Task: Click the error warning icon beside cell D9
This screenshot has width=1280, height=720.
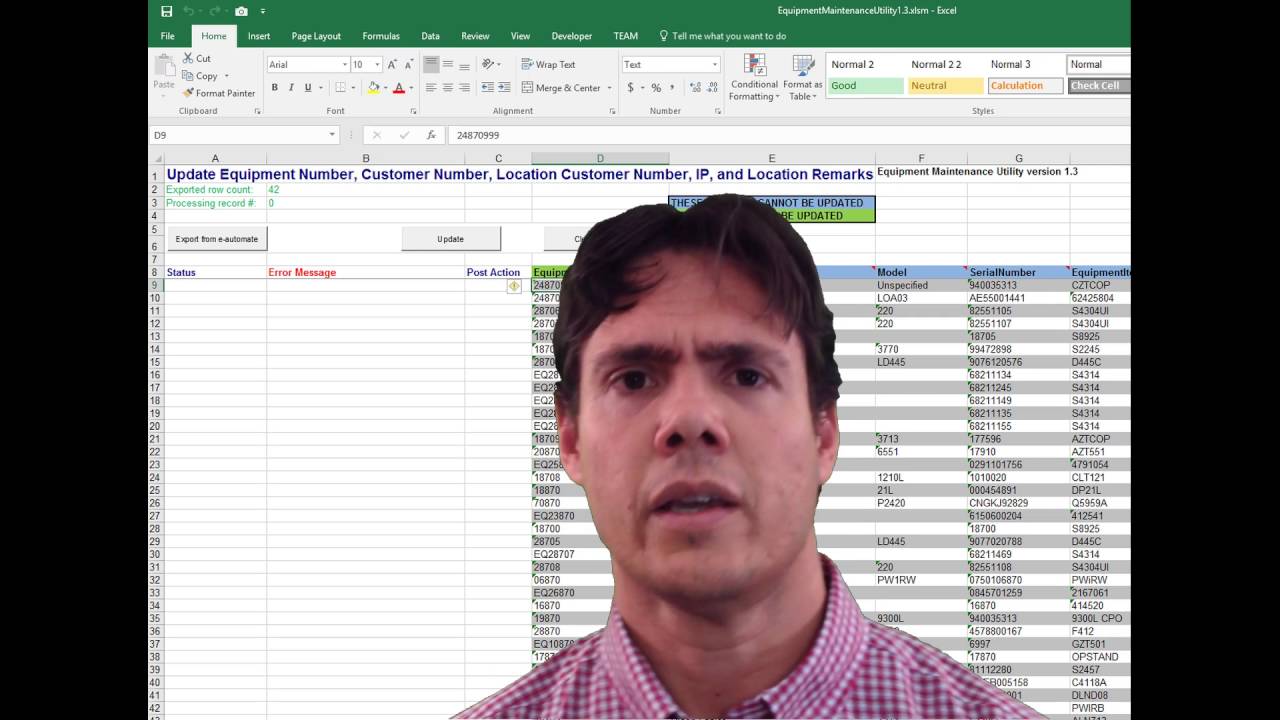Action: pyautogui.click(x=514, y=286)
